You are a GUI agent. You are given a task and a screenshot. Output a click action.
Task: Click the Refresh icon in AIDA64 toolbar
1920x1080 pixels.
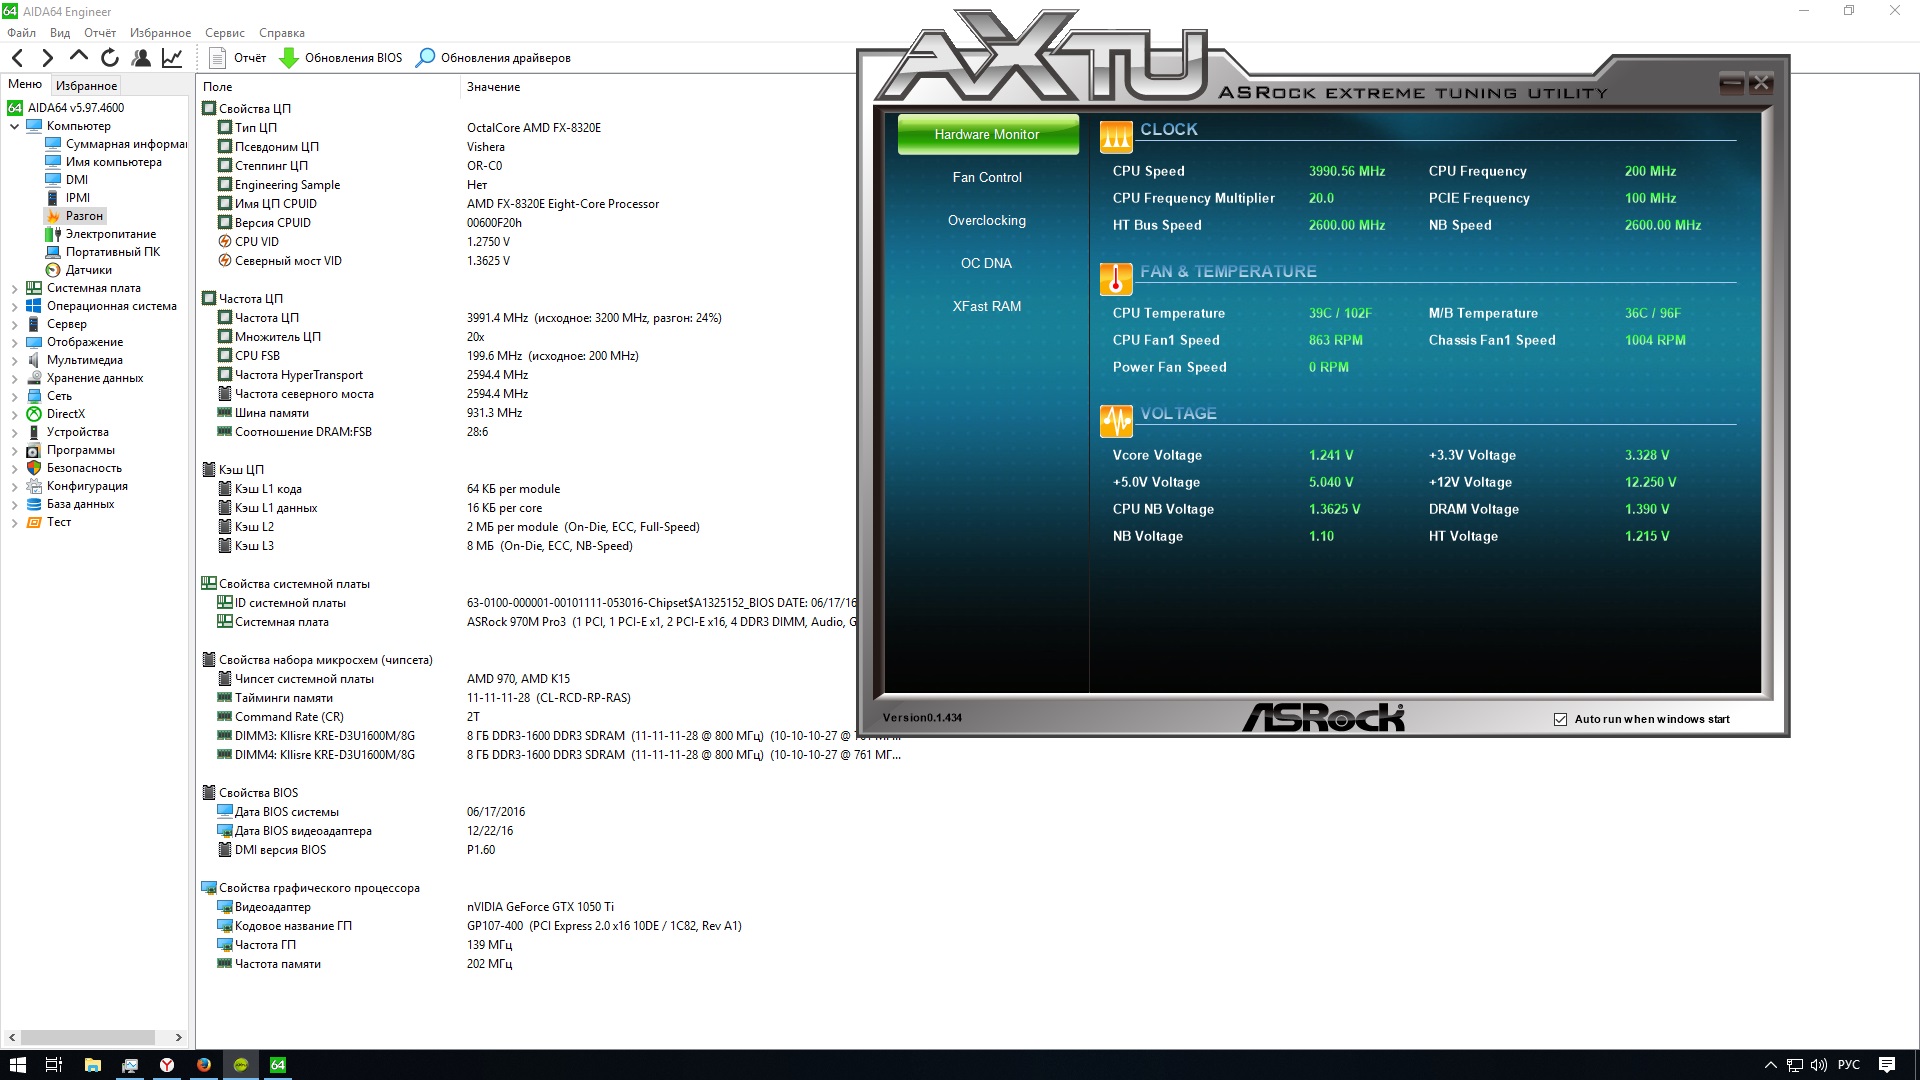tap(110, 58)
